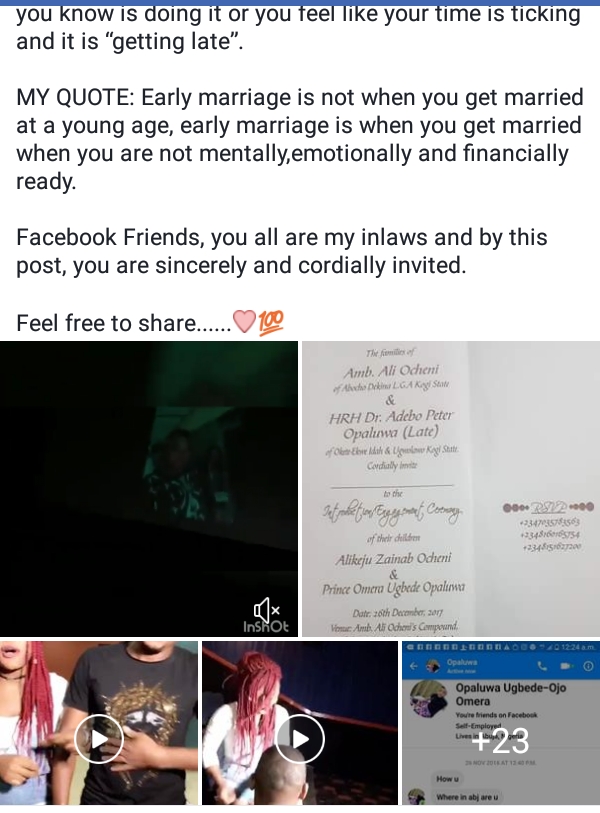Image resolution: width=600 pixels, height=813 pixels.
Task: Open the +23 more photos overlay
Action: pos(501,740)
